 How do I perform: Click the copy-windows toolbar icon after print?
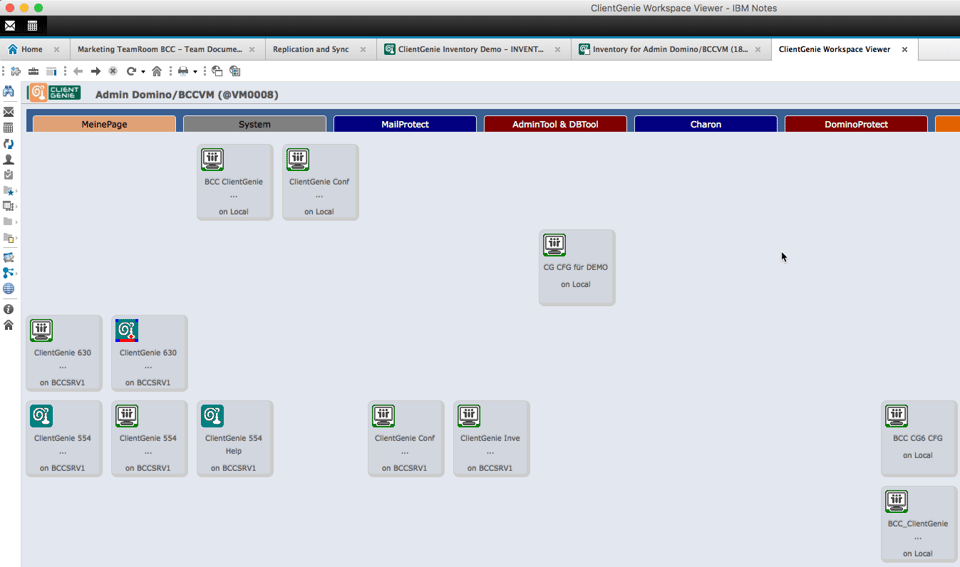217,71
